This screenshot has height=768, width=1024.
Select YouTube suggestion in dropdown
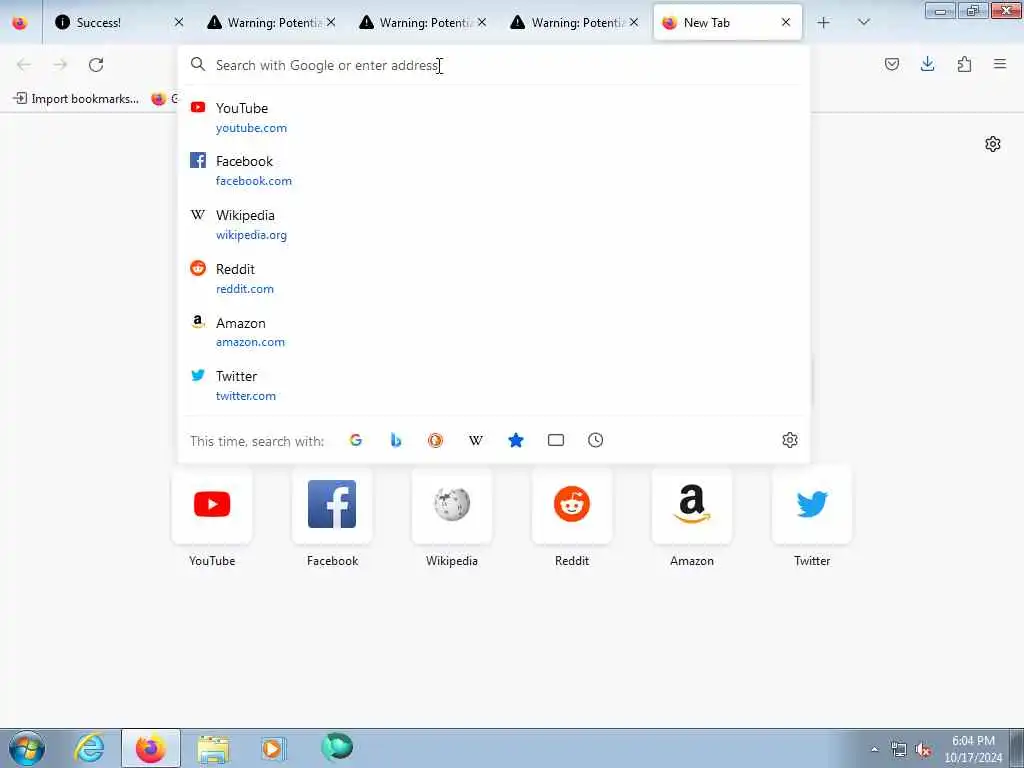pos(494,118)
